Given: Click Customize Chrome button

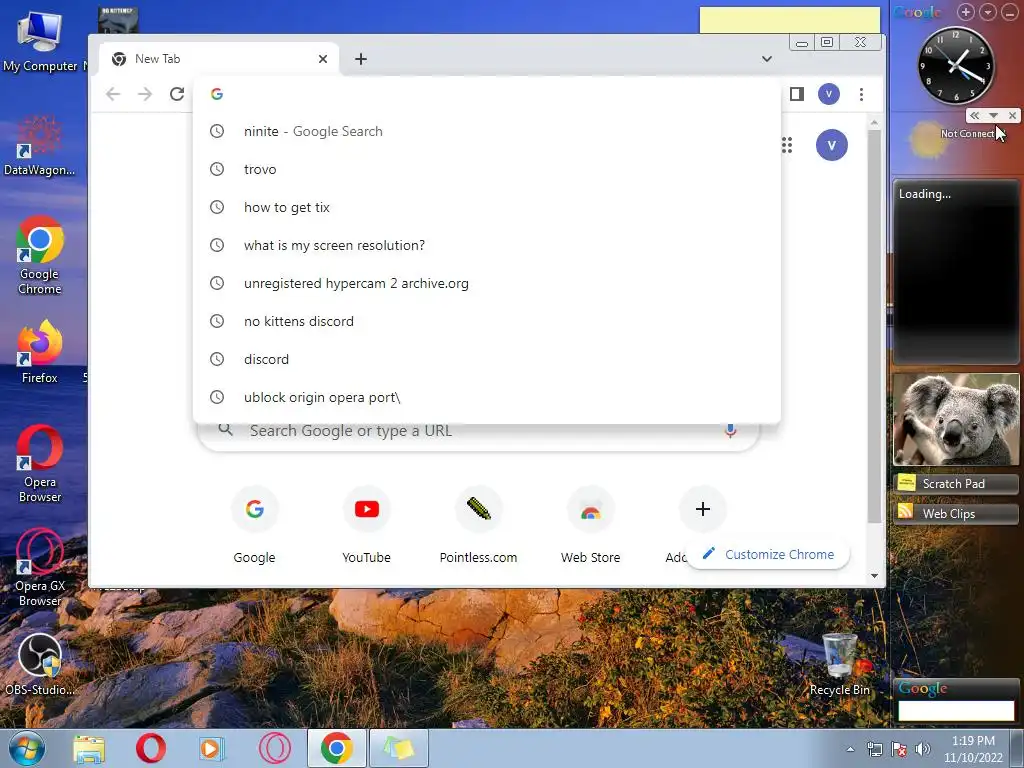Looking at the screenshot, I should pyautogui.click(x=768, y=554).
